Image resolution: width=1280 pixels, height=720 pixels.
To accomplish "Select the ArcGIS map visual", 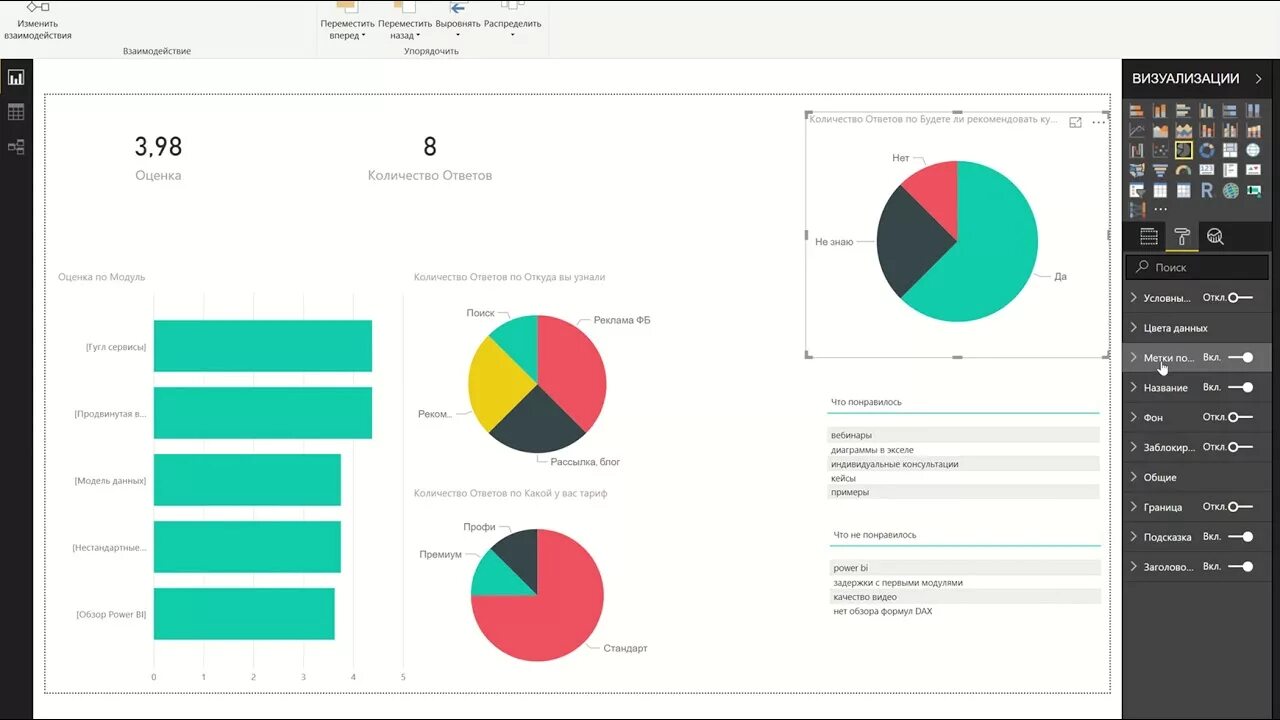I will pos(1230,190).
